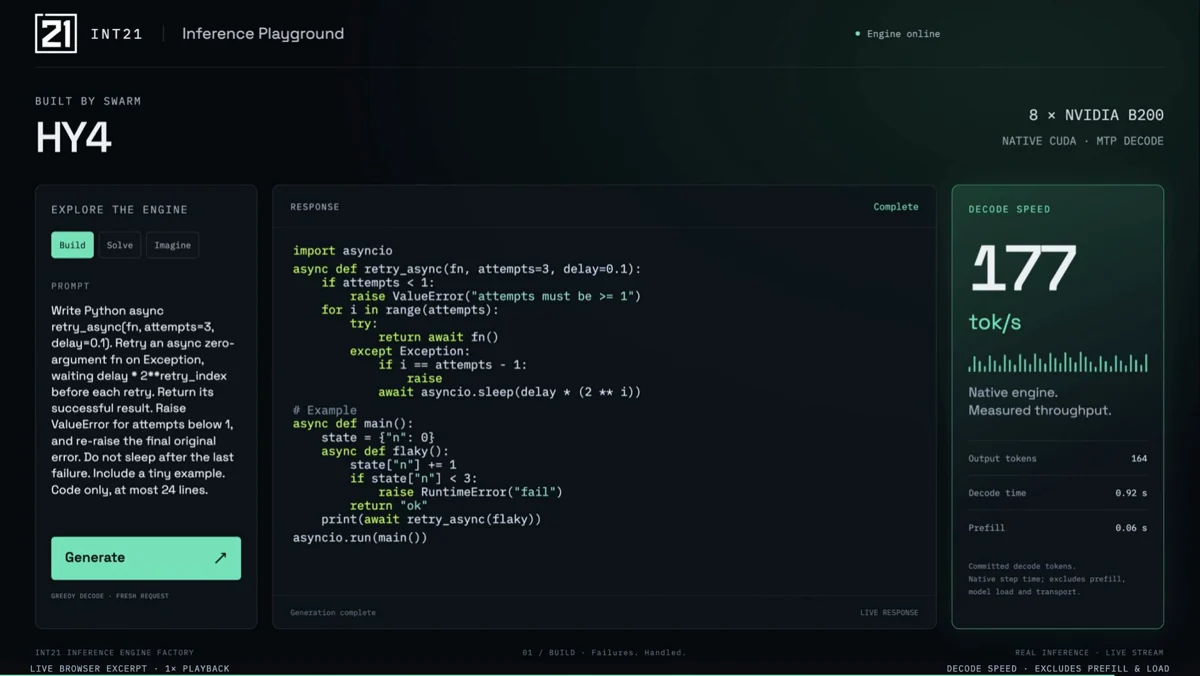Viewport: 1200px width, 676px height.
Task: Click NATIVE CUDA · MTP DECODE label
Action: pyautogui.click(x=1083, y=141)
